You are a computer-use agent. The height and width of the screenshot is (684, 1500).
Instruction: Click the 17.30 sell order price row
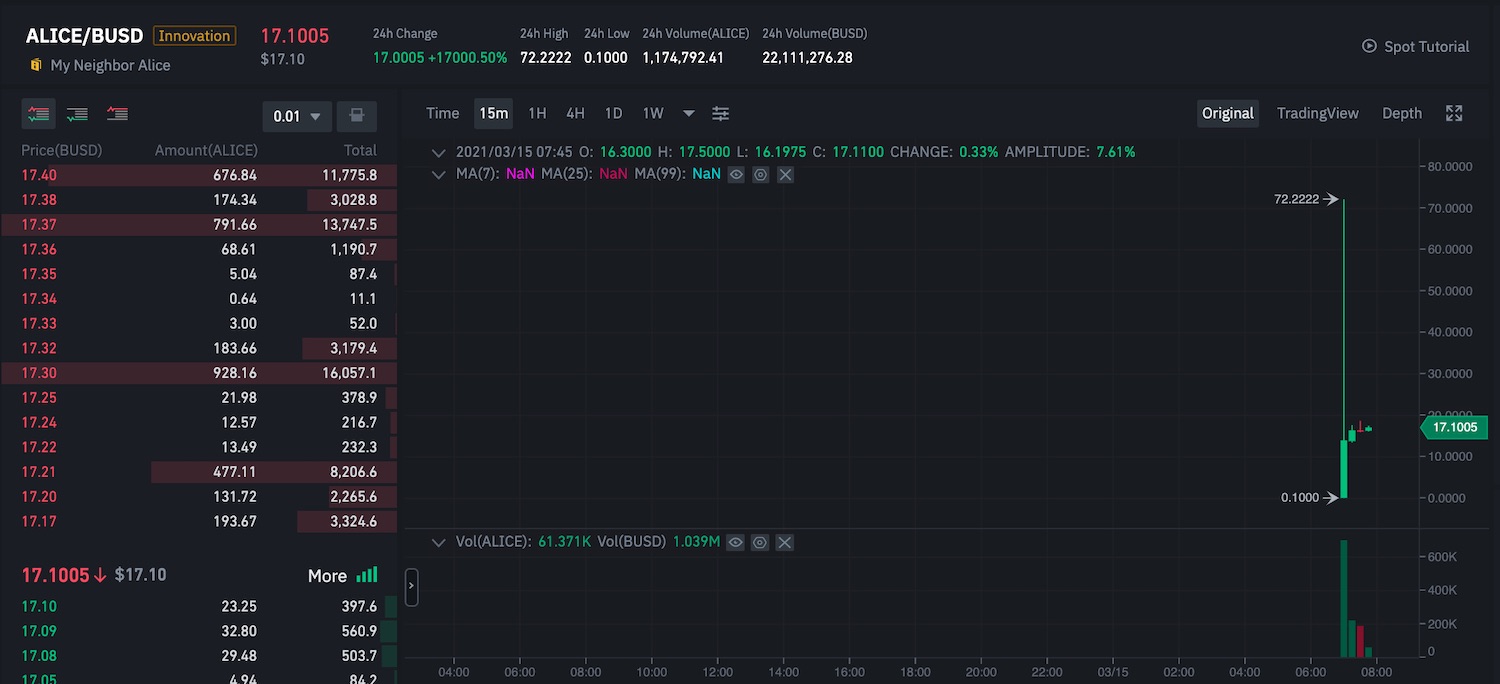pos(39,372)
